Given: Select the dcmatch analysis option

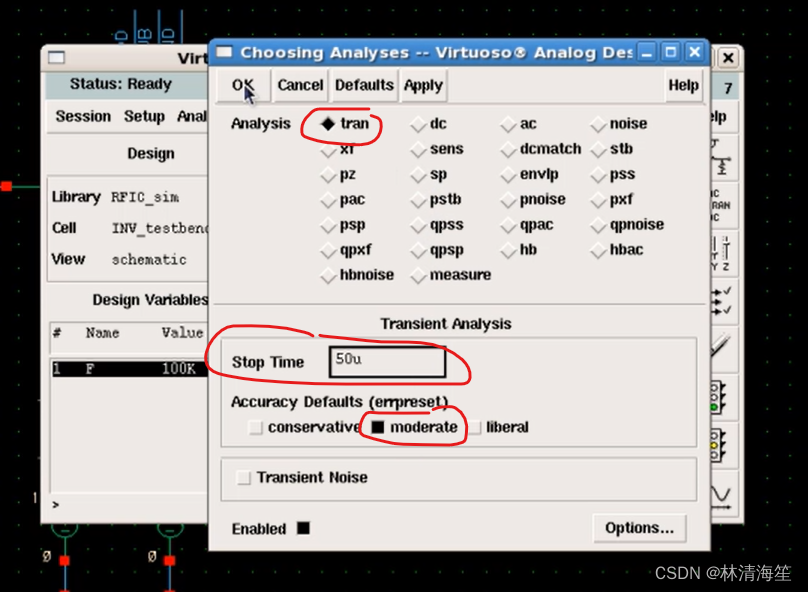Looking at the screenshot, I should pyautogui.click(x=508, y=149).
